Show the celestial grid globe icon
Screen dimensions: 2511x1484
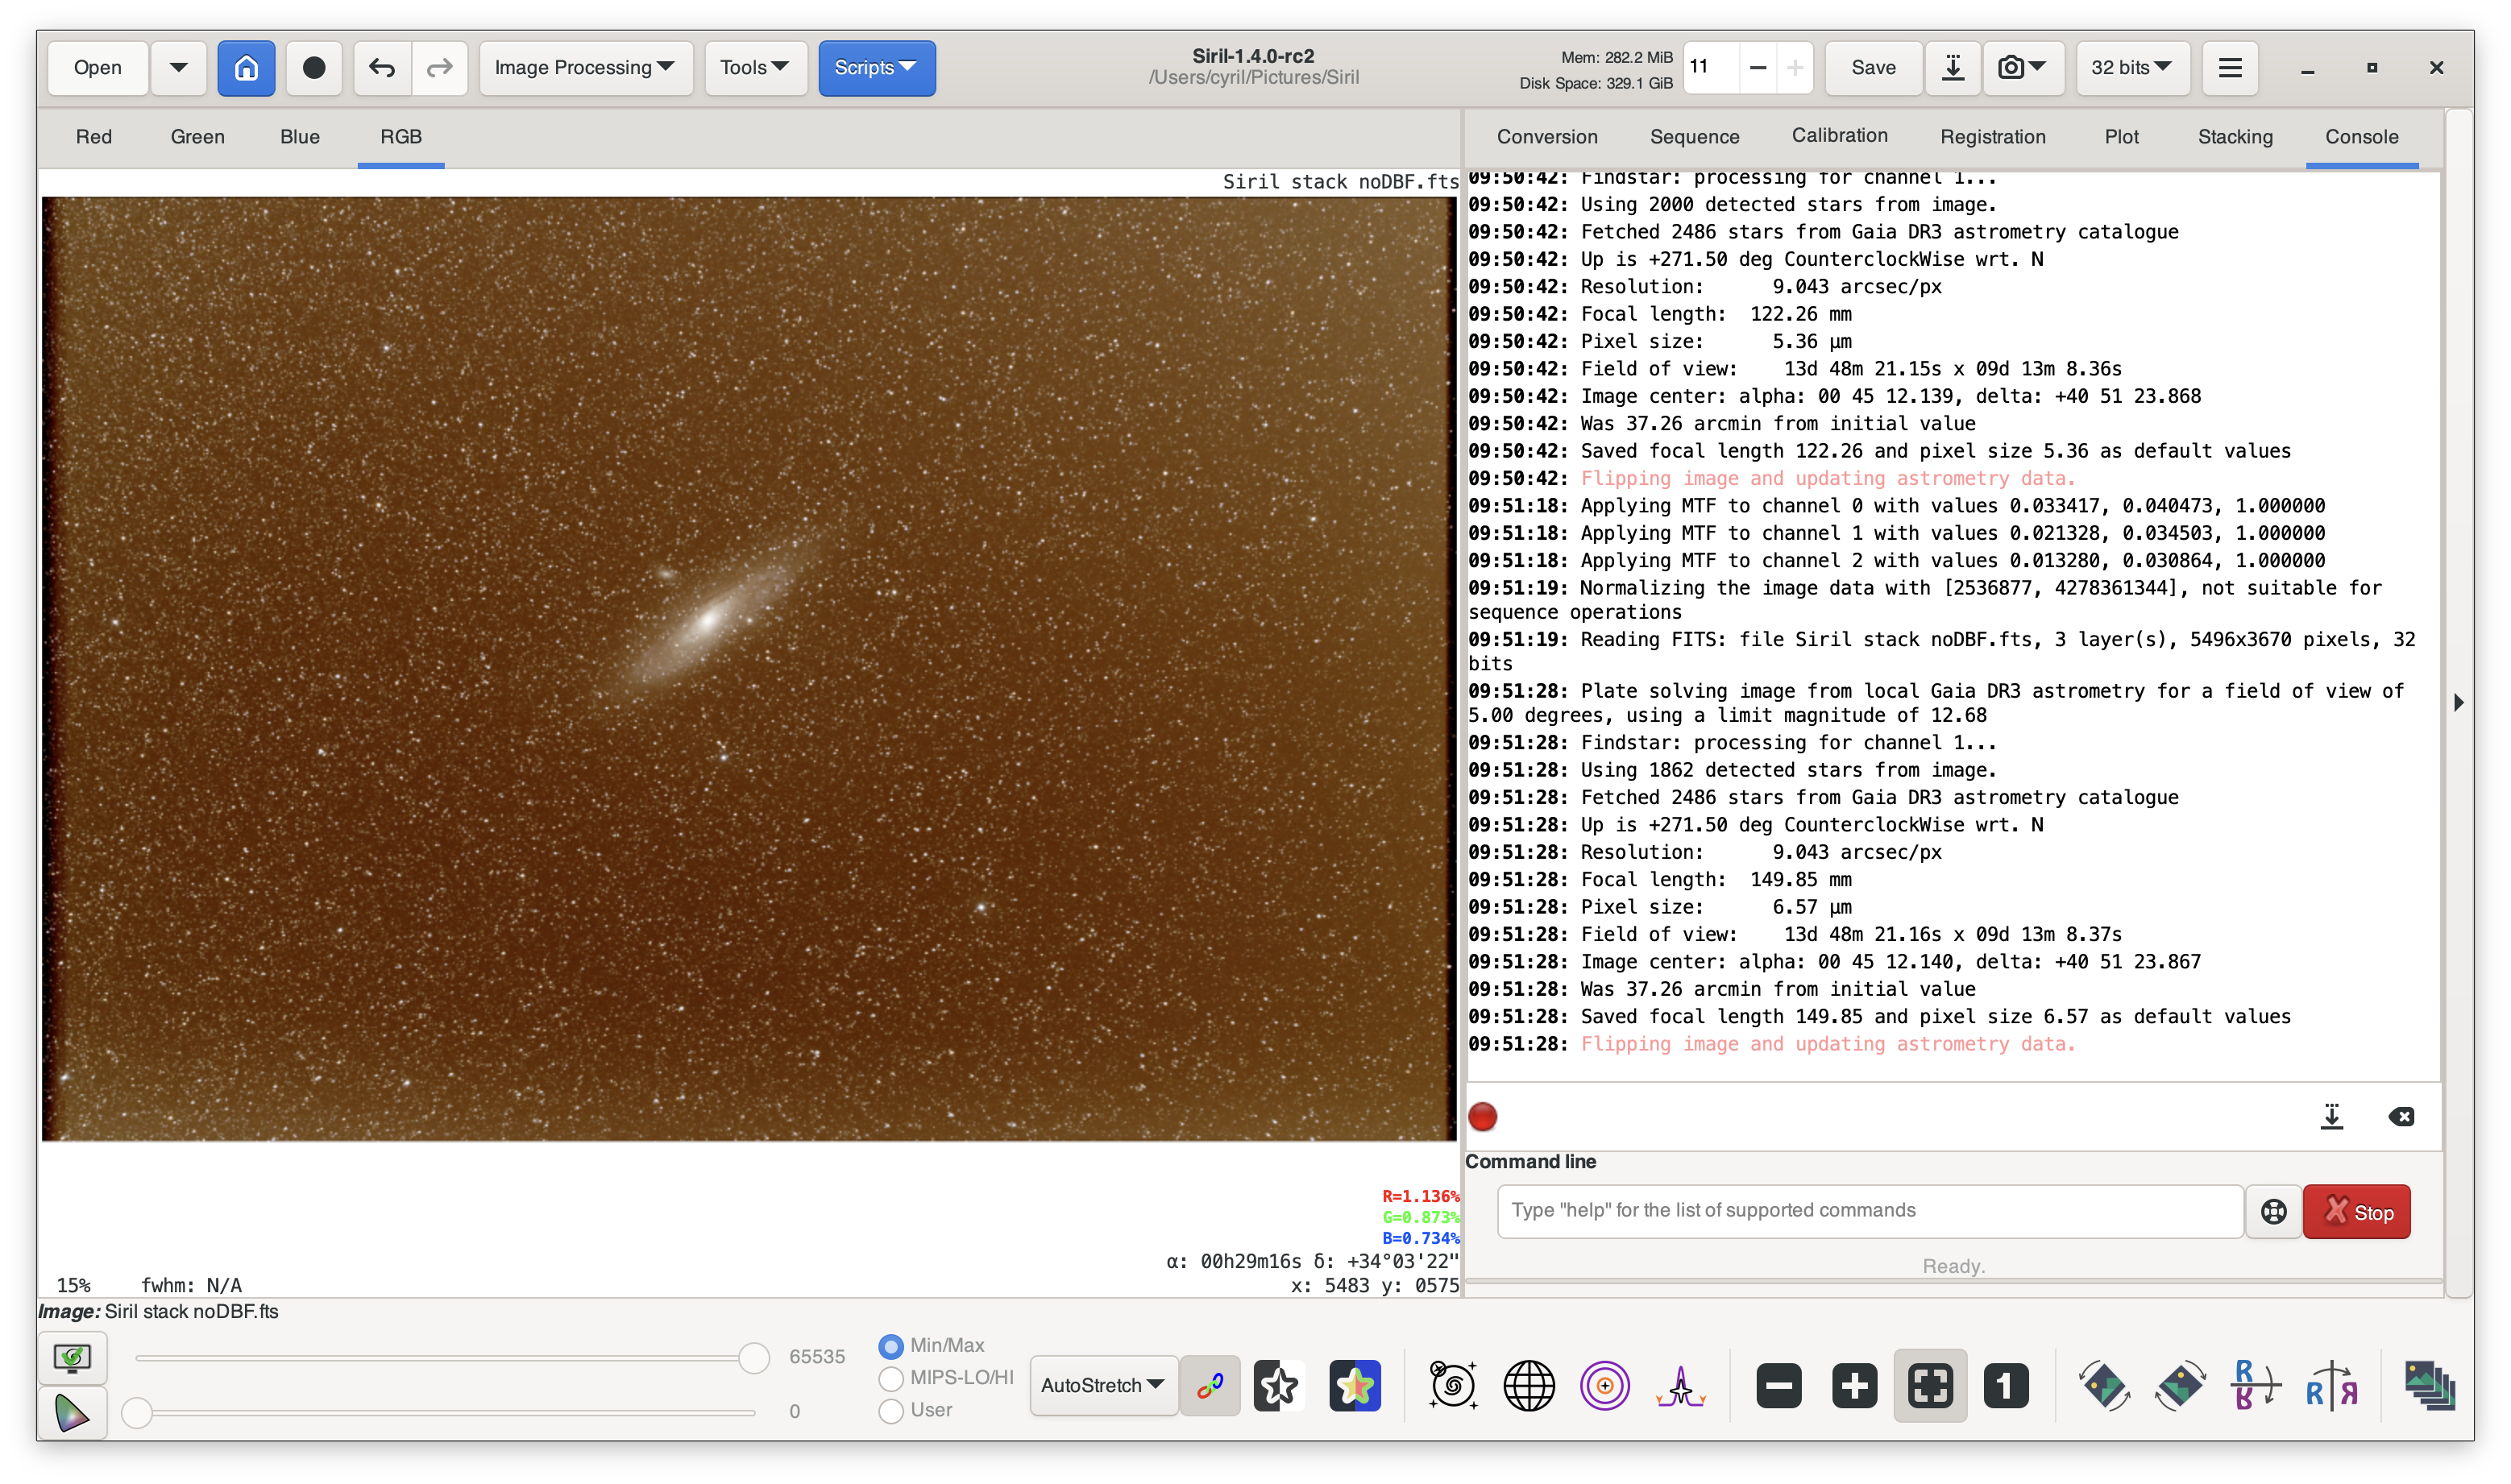1529,1386
